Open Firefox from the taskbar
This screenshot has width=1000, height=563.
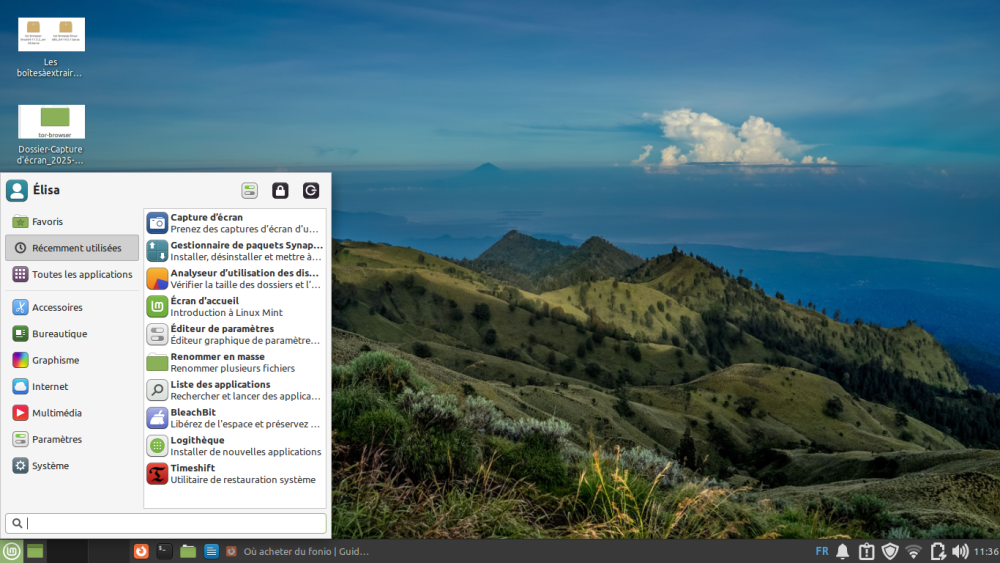(142, 551)
